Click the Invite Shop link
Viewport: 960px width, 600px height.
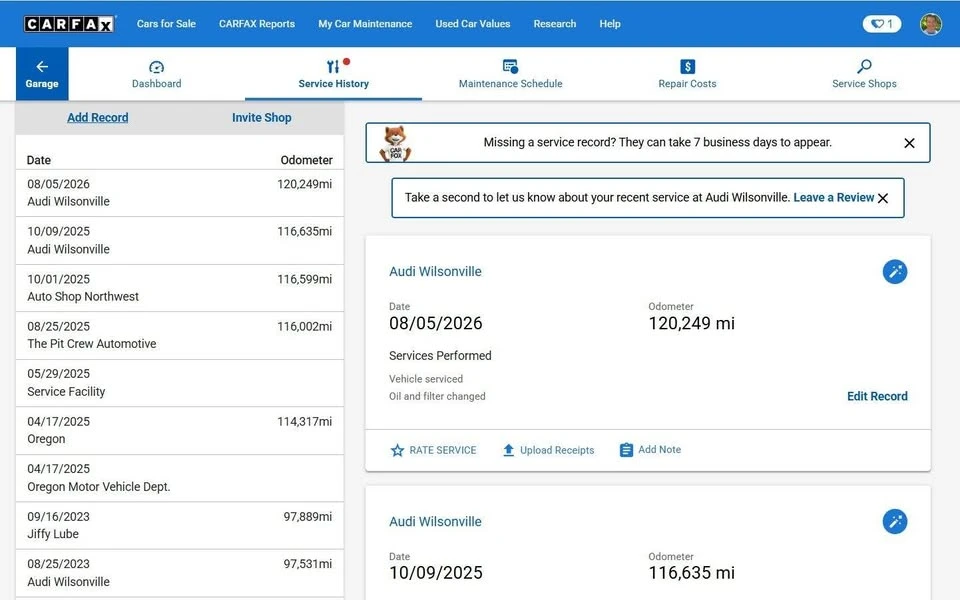261,118
